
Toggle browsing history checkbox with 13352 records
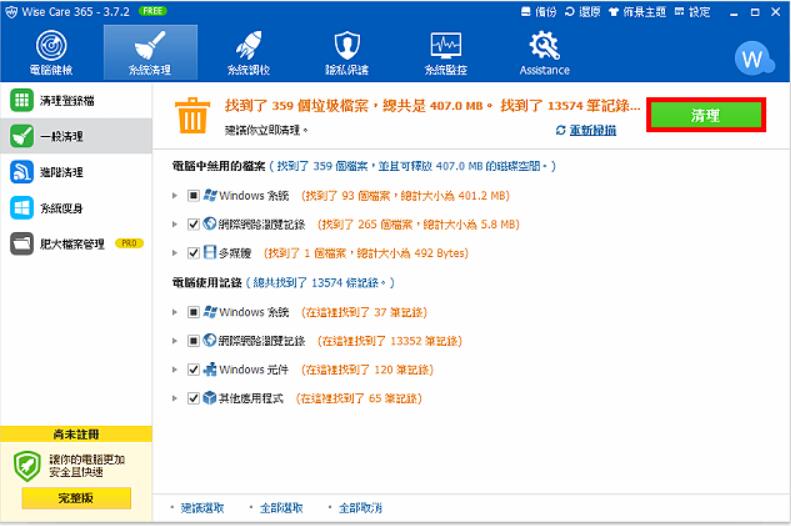point(193,341)
